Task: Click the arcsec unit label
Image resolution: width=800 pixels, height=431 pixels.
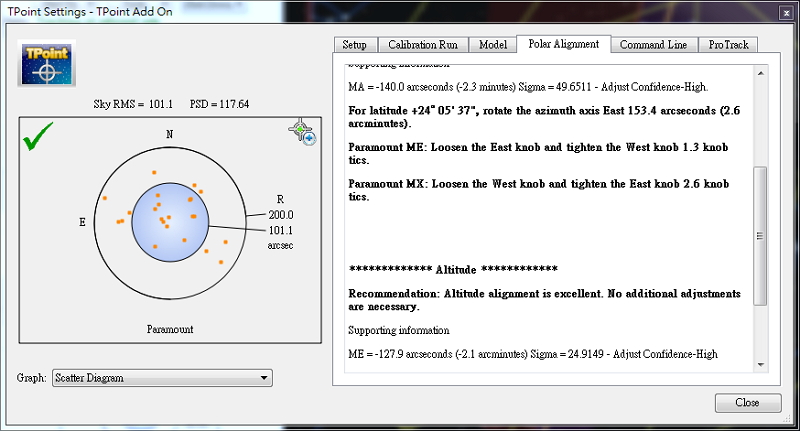Action: point(280,245)
